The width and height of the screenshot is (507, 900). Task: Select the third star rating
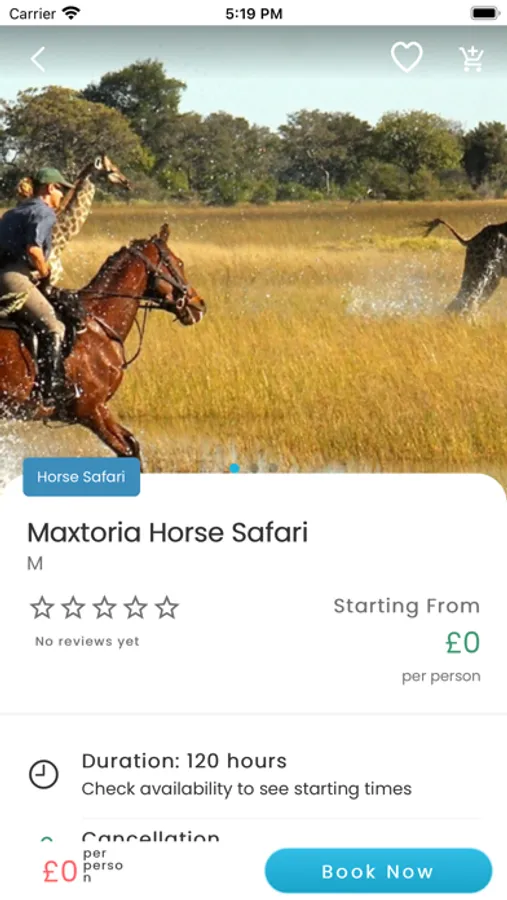point(105,607)
